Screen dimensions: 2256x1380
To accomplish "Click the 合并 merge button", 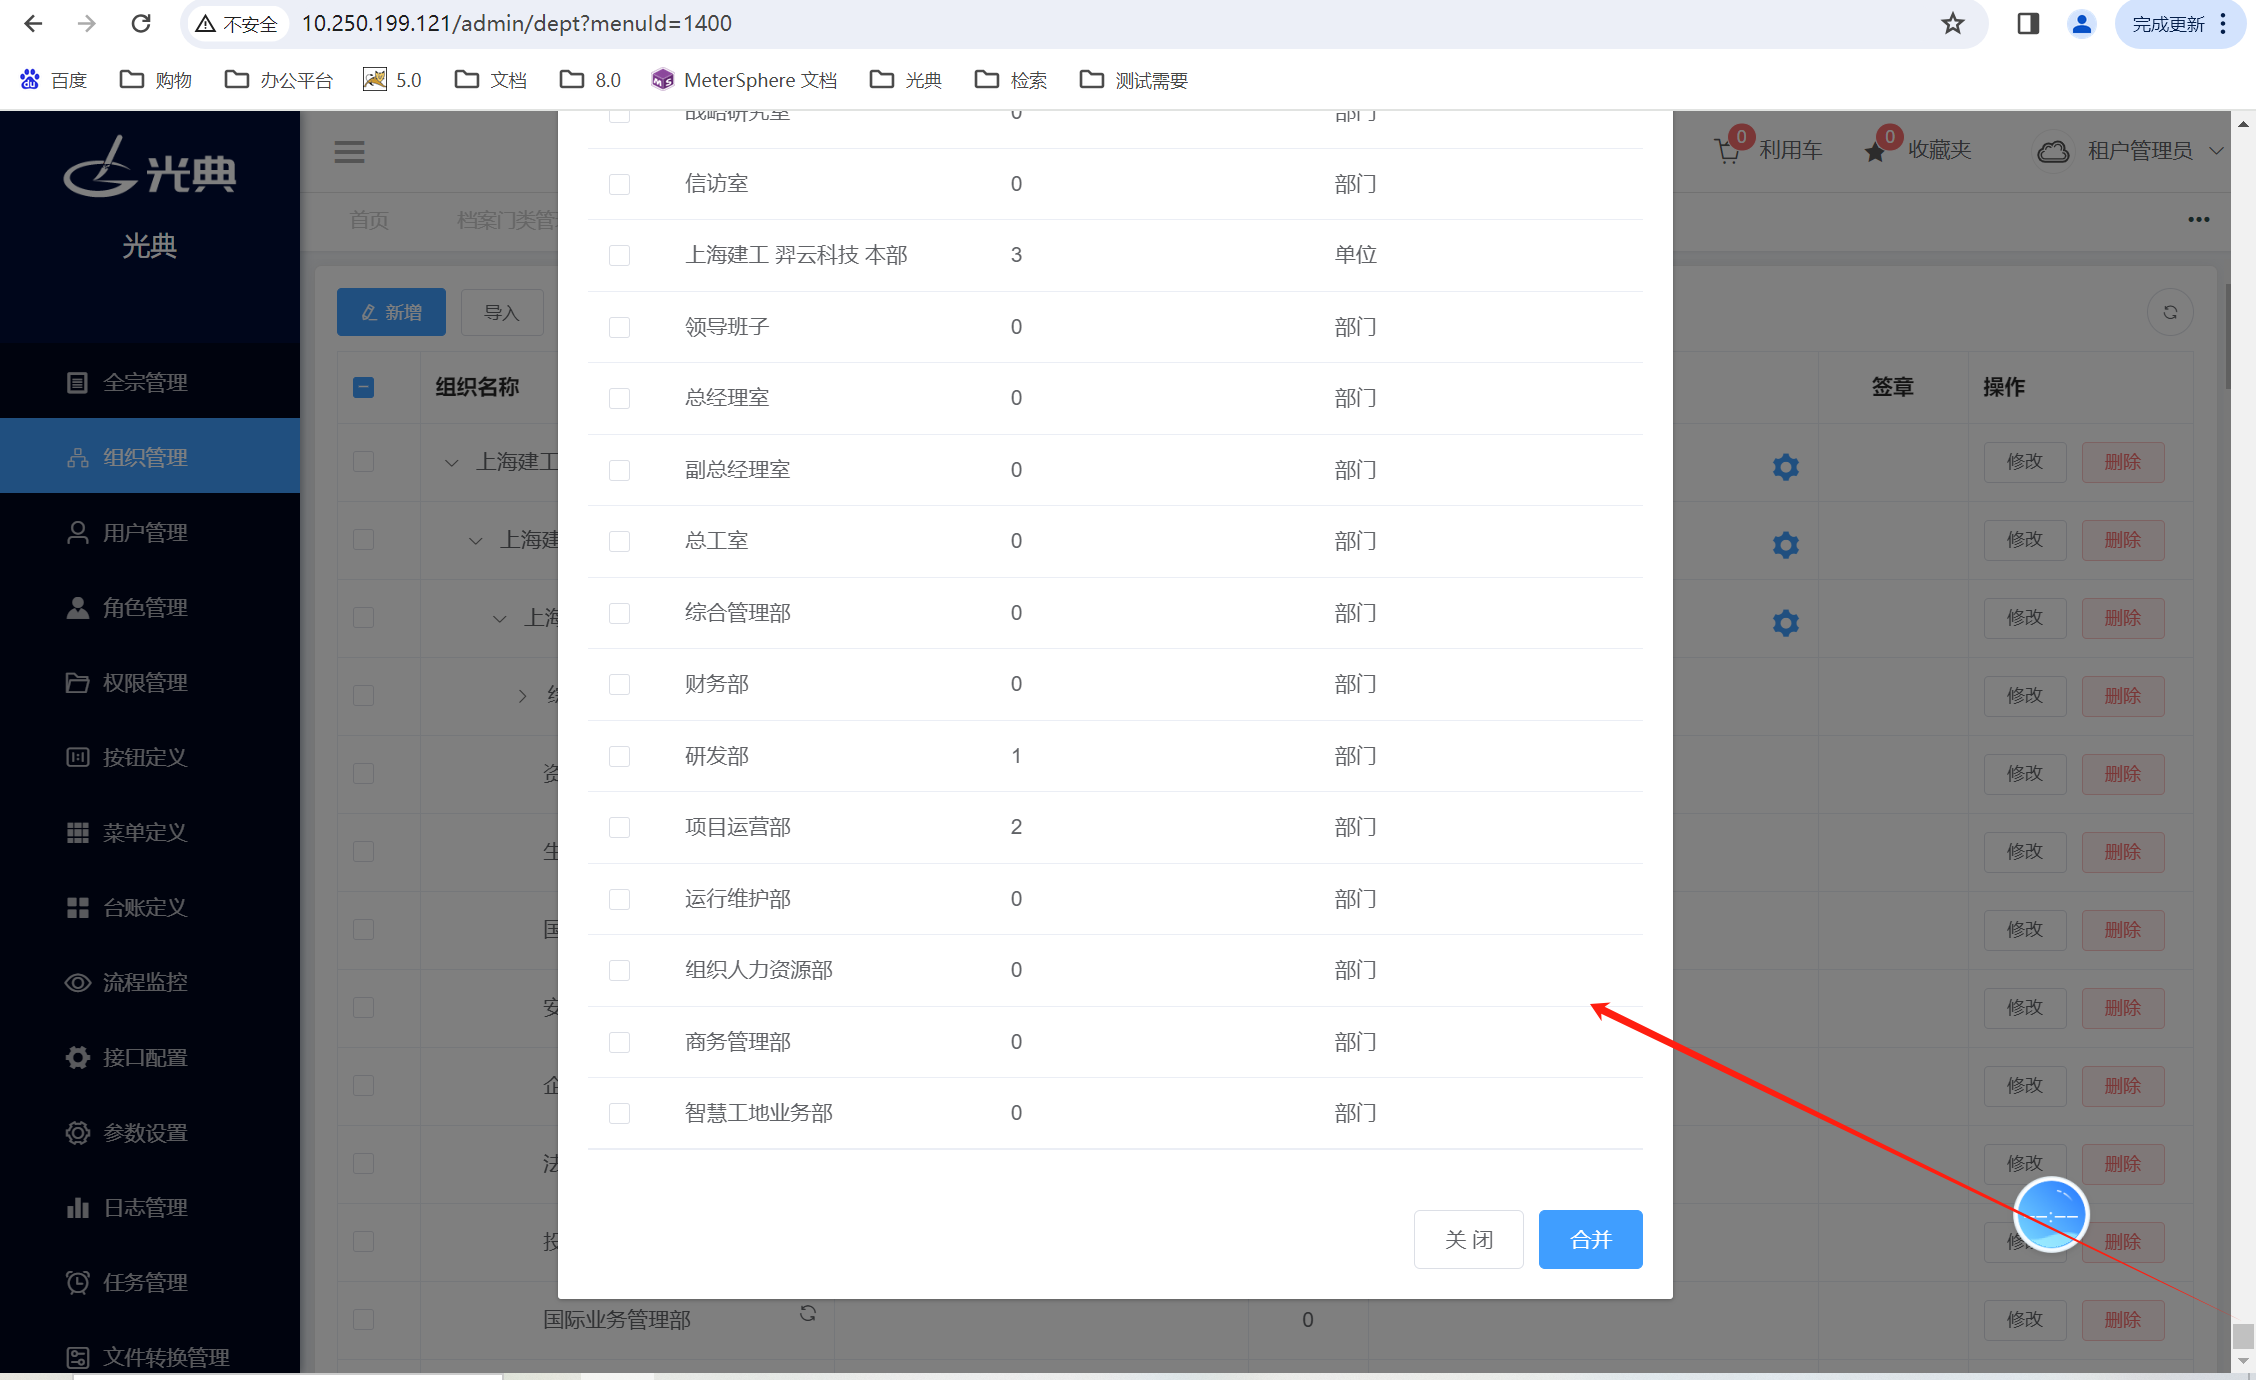I will coord(1590,1239).
